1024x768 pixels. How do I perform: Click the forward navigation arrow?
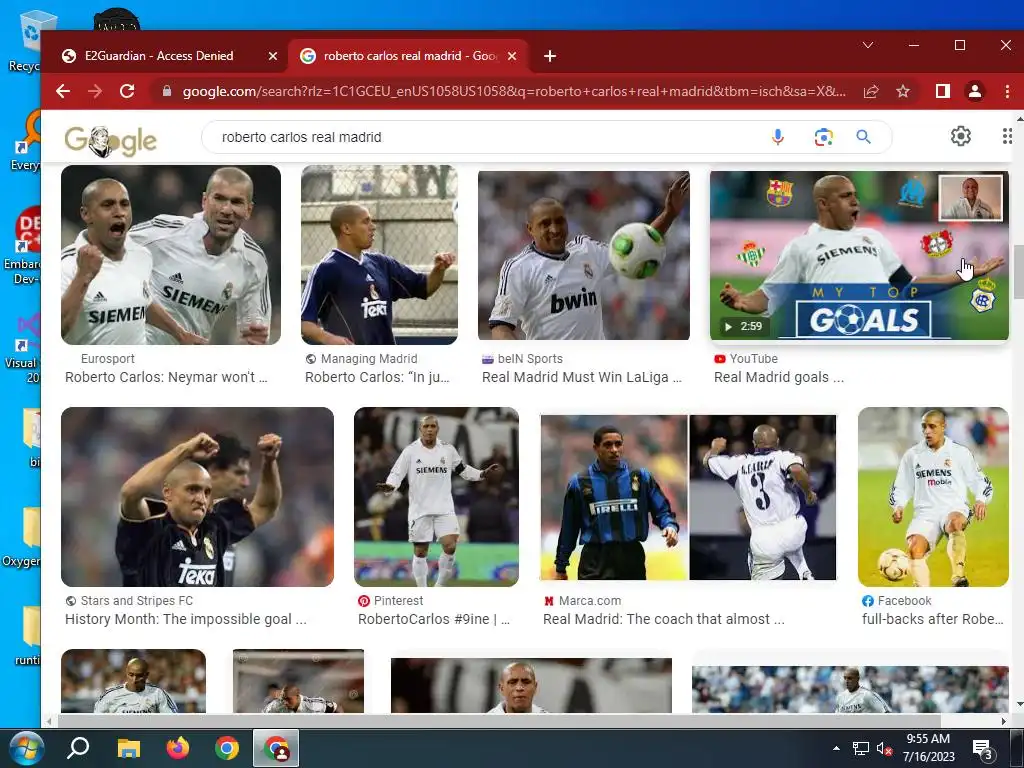tap(95, 91)
